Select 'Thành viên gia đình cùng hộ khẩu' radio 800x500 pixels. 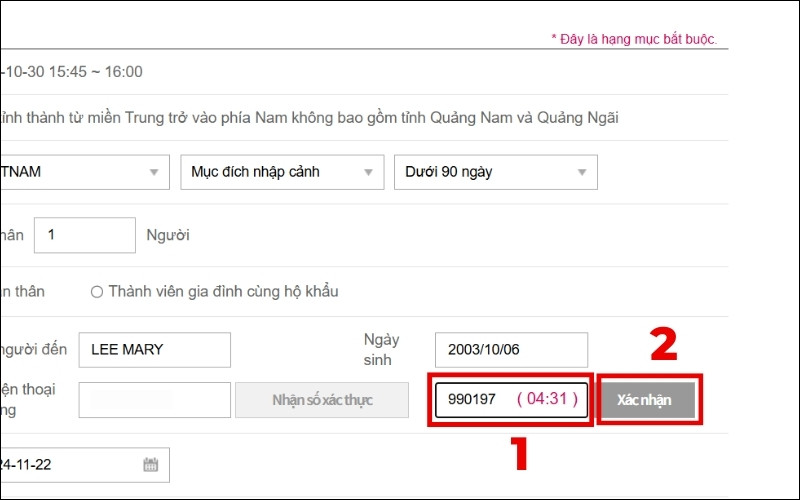point(97,292)
